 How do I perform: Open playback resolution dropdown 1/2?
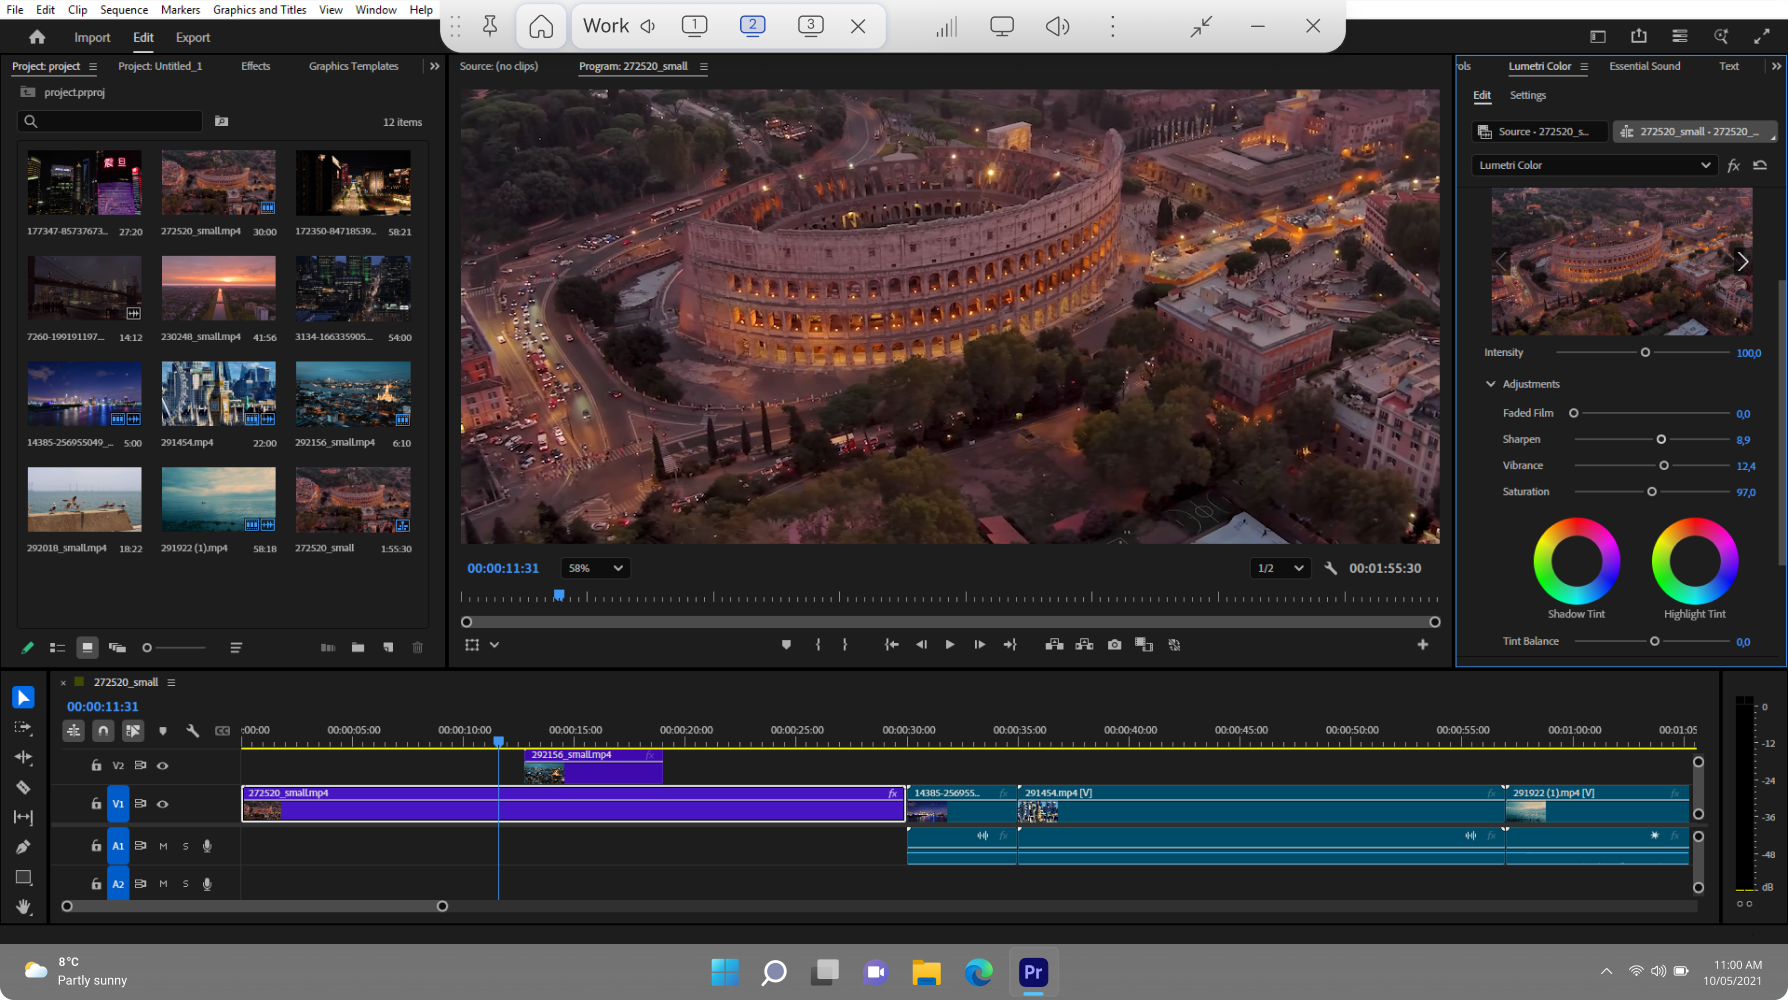[x=1280, y=568]
